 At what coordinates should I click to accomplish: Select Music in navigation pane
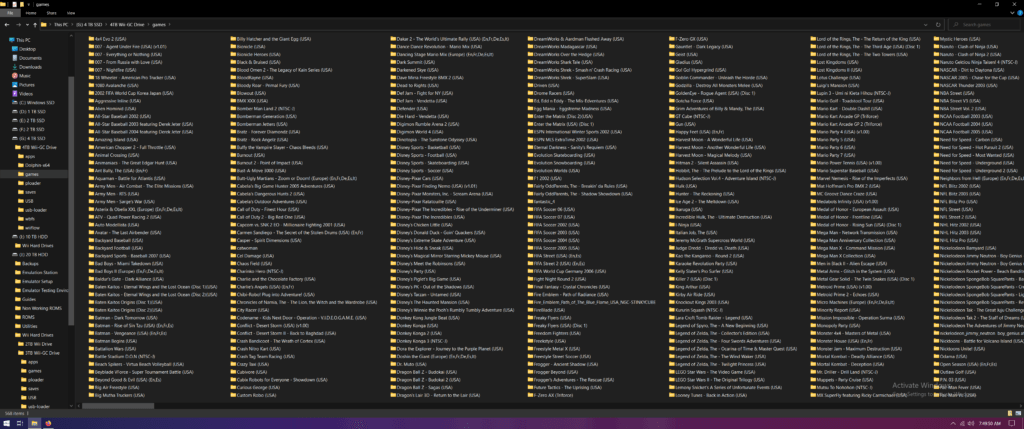[24, 76]
